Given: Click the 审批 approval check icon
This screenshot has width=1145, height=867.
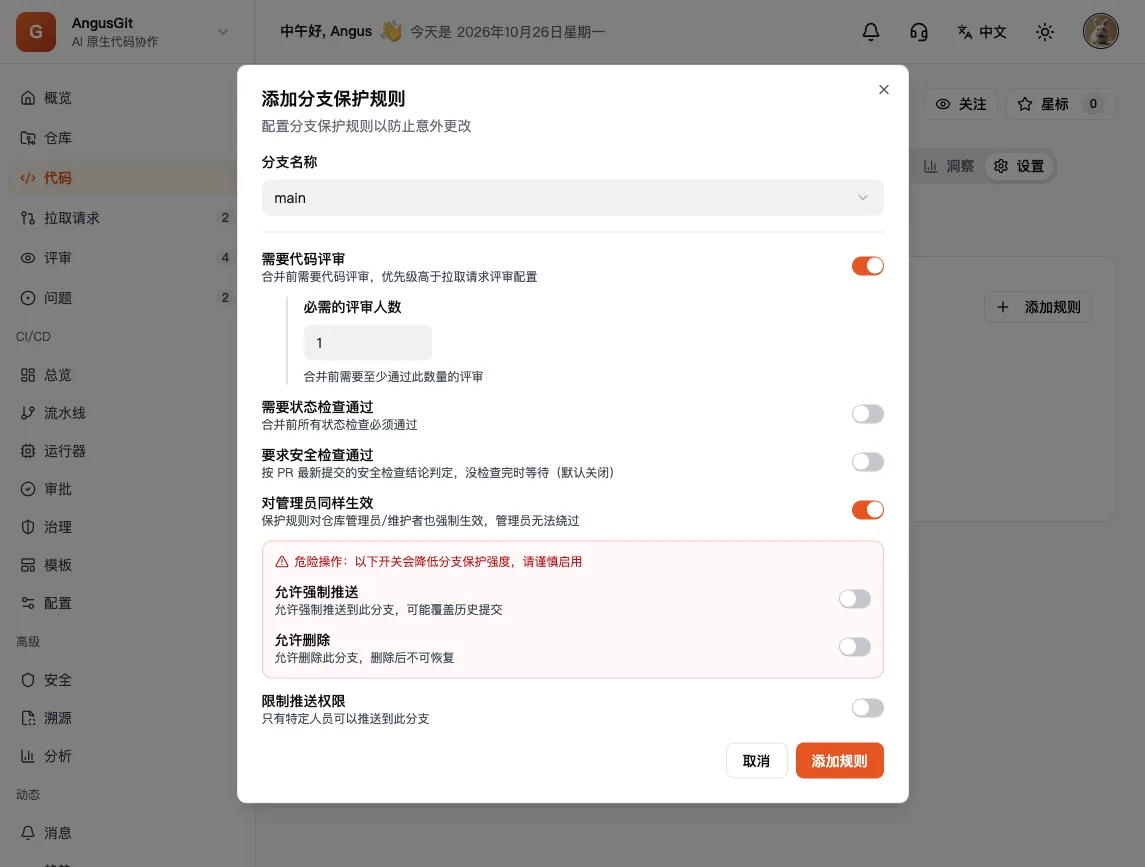Looking at the screenshot, I should pos(28,489).
